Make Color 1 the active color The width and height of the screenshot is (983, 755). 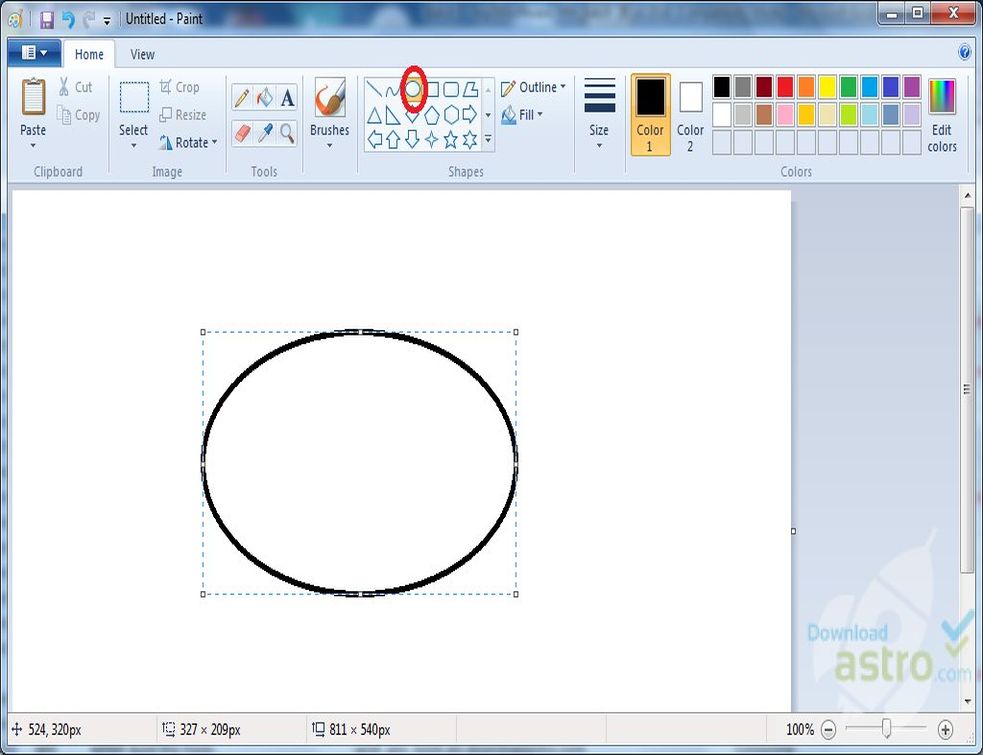point(650,115)
